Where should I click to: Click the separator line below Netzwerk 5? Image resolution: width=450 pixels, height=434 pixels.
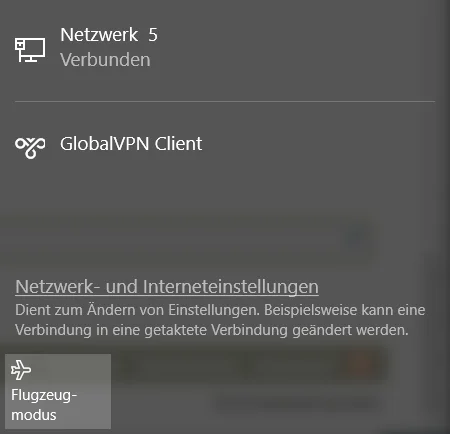(x=225, y=101)
